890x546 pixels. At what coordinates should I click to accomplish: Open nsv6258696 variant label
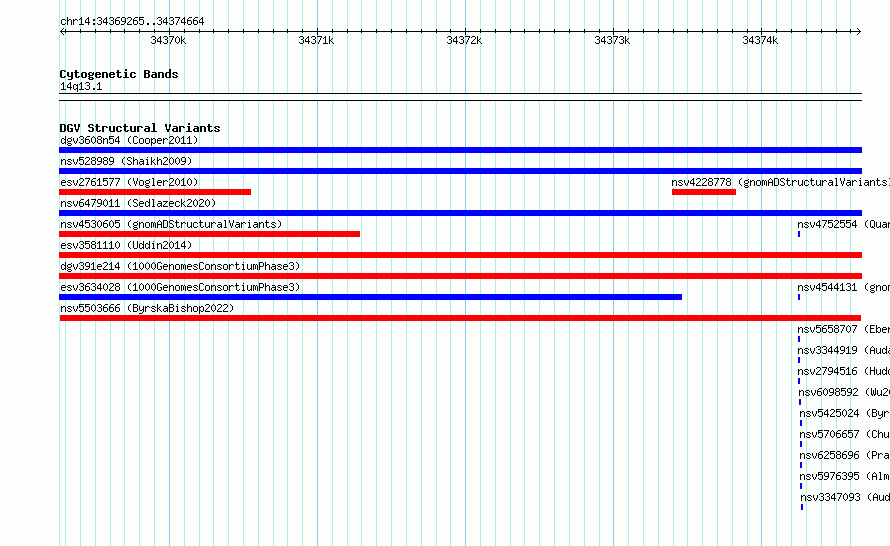(x=845, y=455)
